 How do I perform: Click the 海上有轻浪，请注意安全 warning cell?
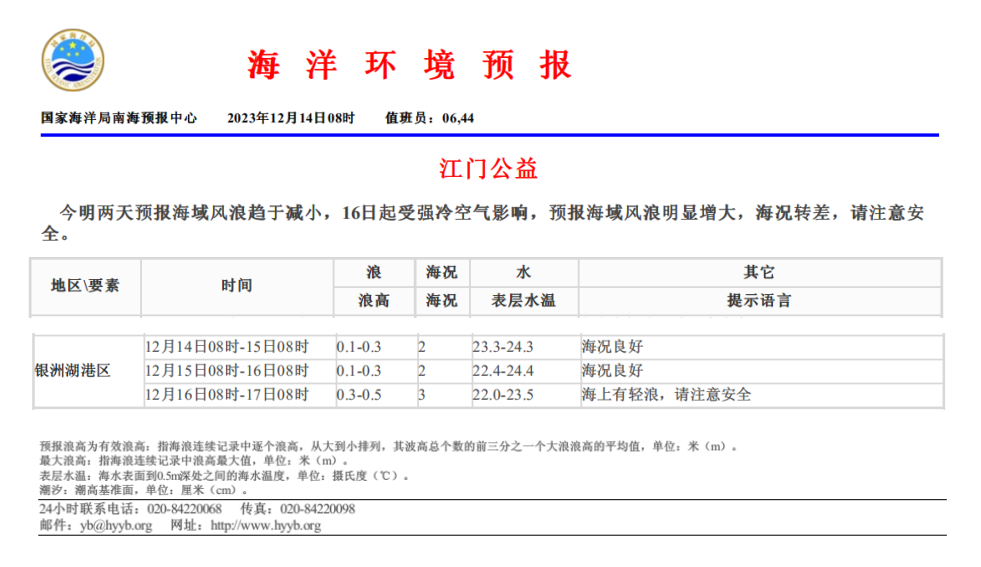(666, 395)
